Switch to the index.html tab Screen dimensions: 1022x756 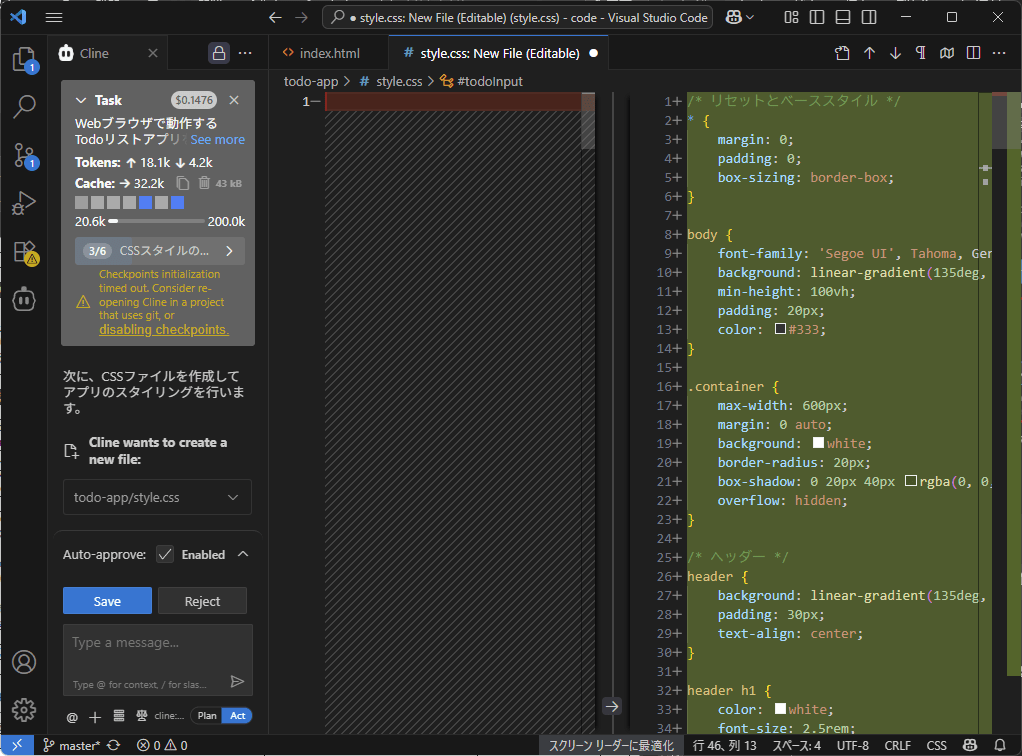coord(329,53)
